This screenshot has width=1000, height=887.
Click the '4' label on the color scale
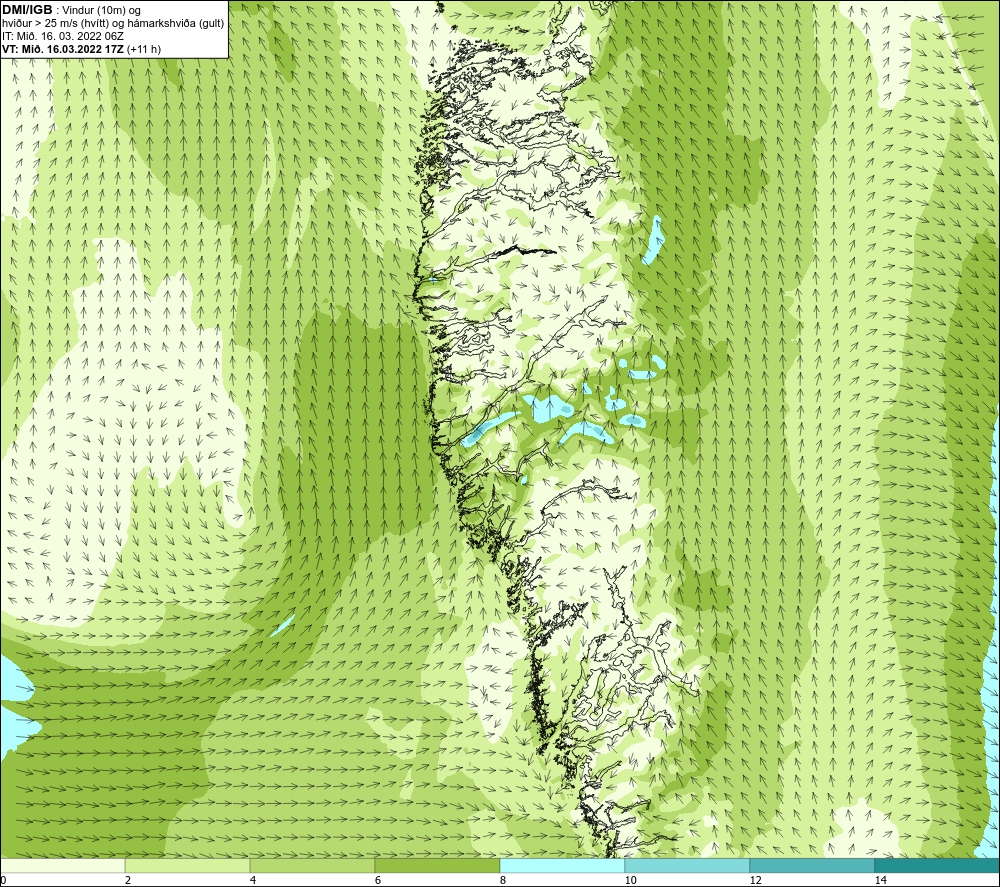coord(253,881)
